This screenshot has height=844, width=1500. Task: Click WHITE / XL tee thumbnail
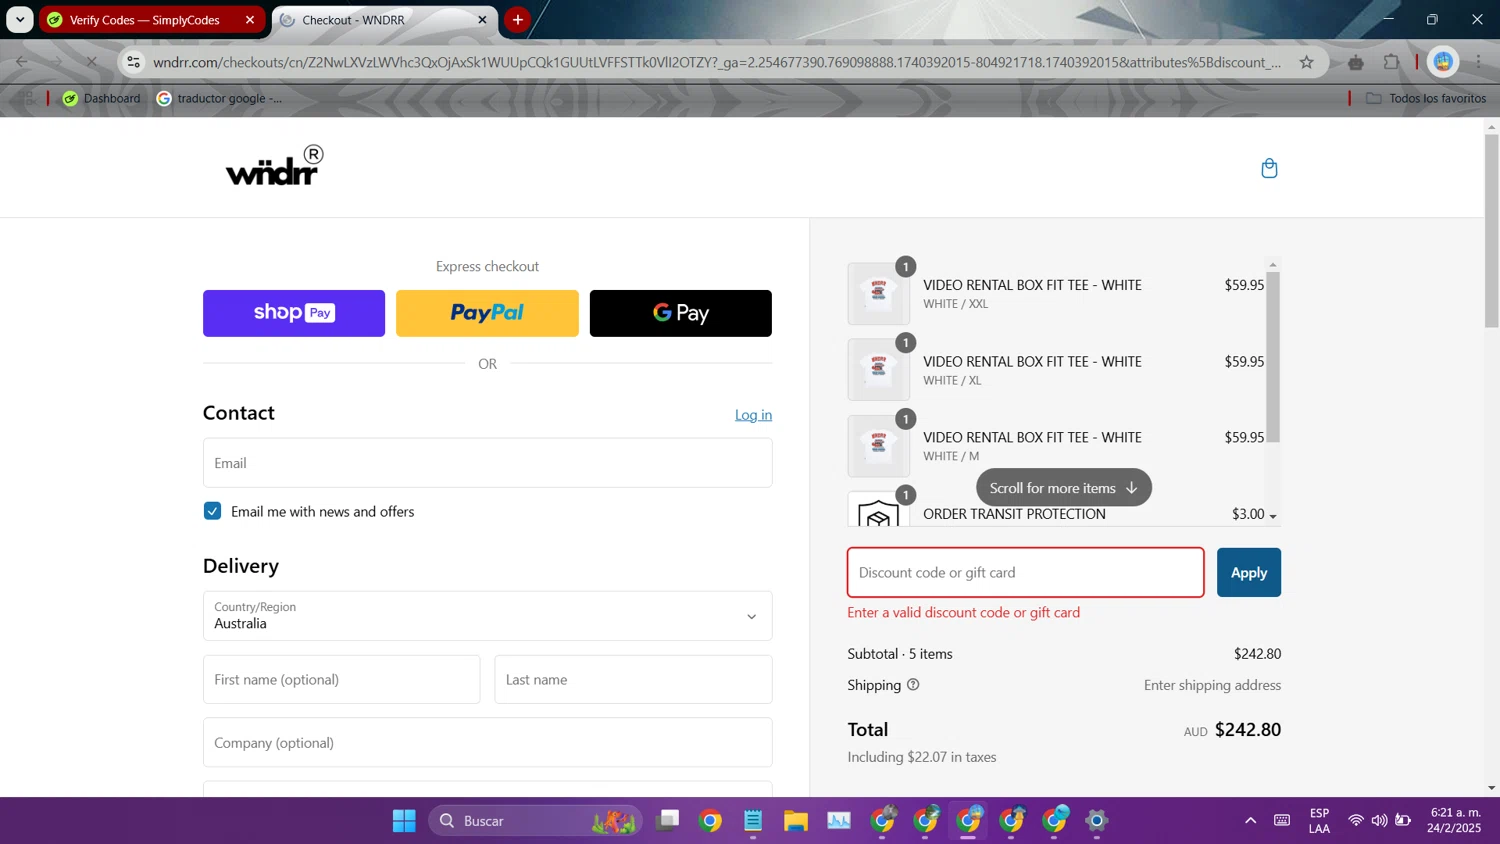(878, 369)
